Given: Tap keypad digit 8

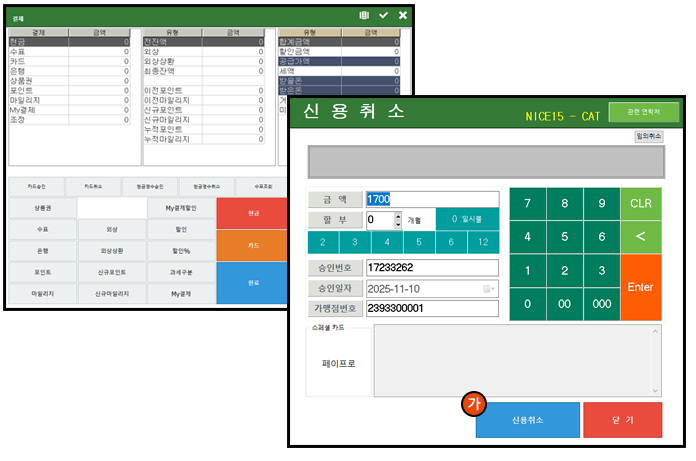Looking at the screenshot, I should tap(565, 204).
